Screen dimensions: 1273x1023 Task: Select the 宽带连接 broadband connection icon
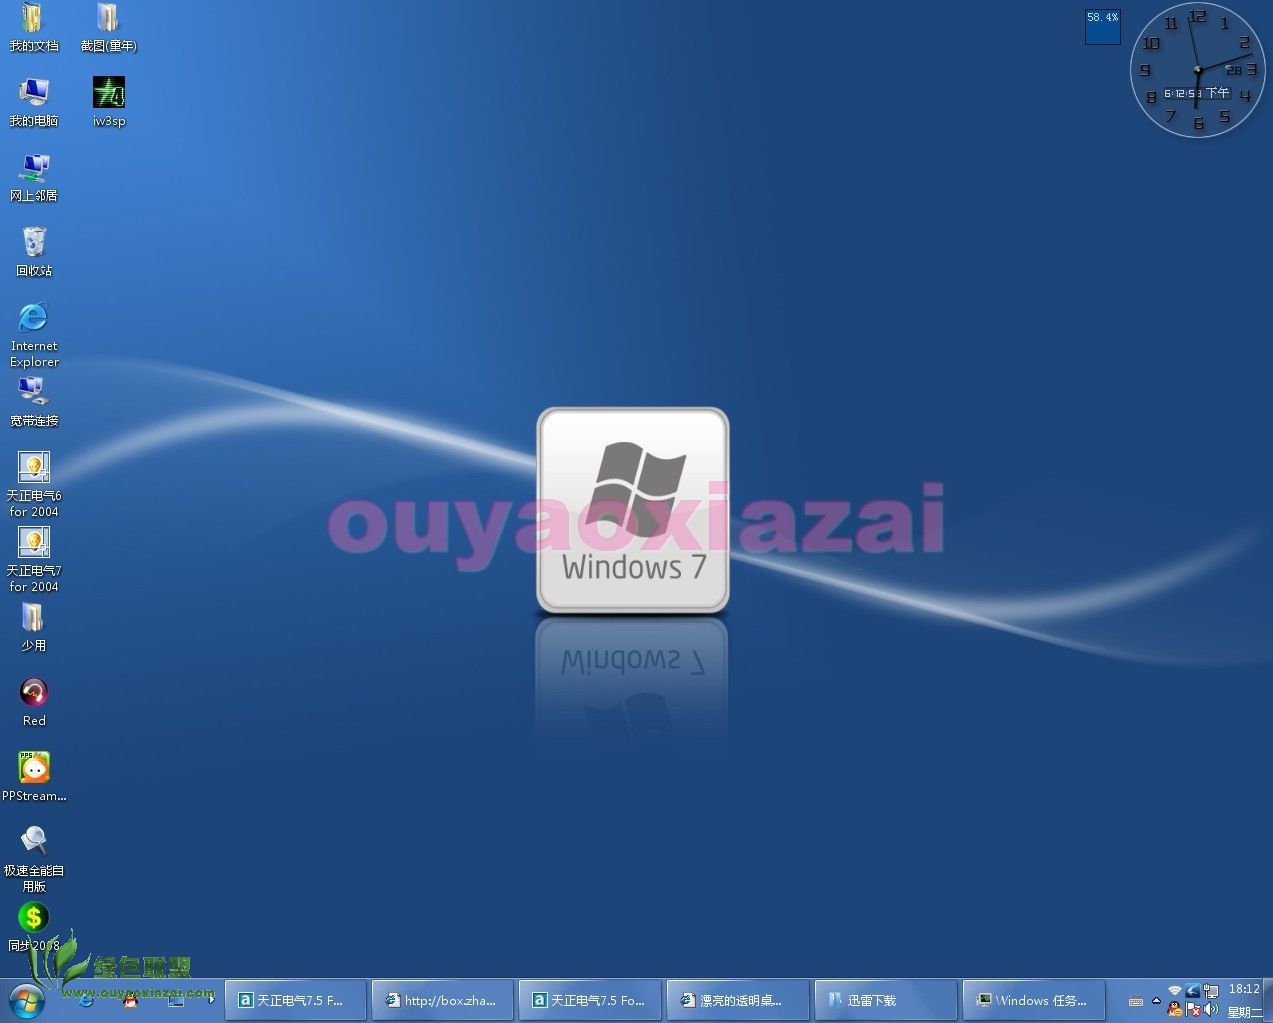33,402
